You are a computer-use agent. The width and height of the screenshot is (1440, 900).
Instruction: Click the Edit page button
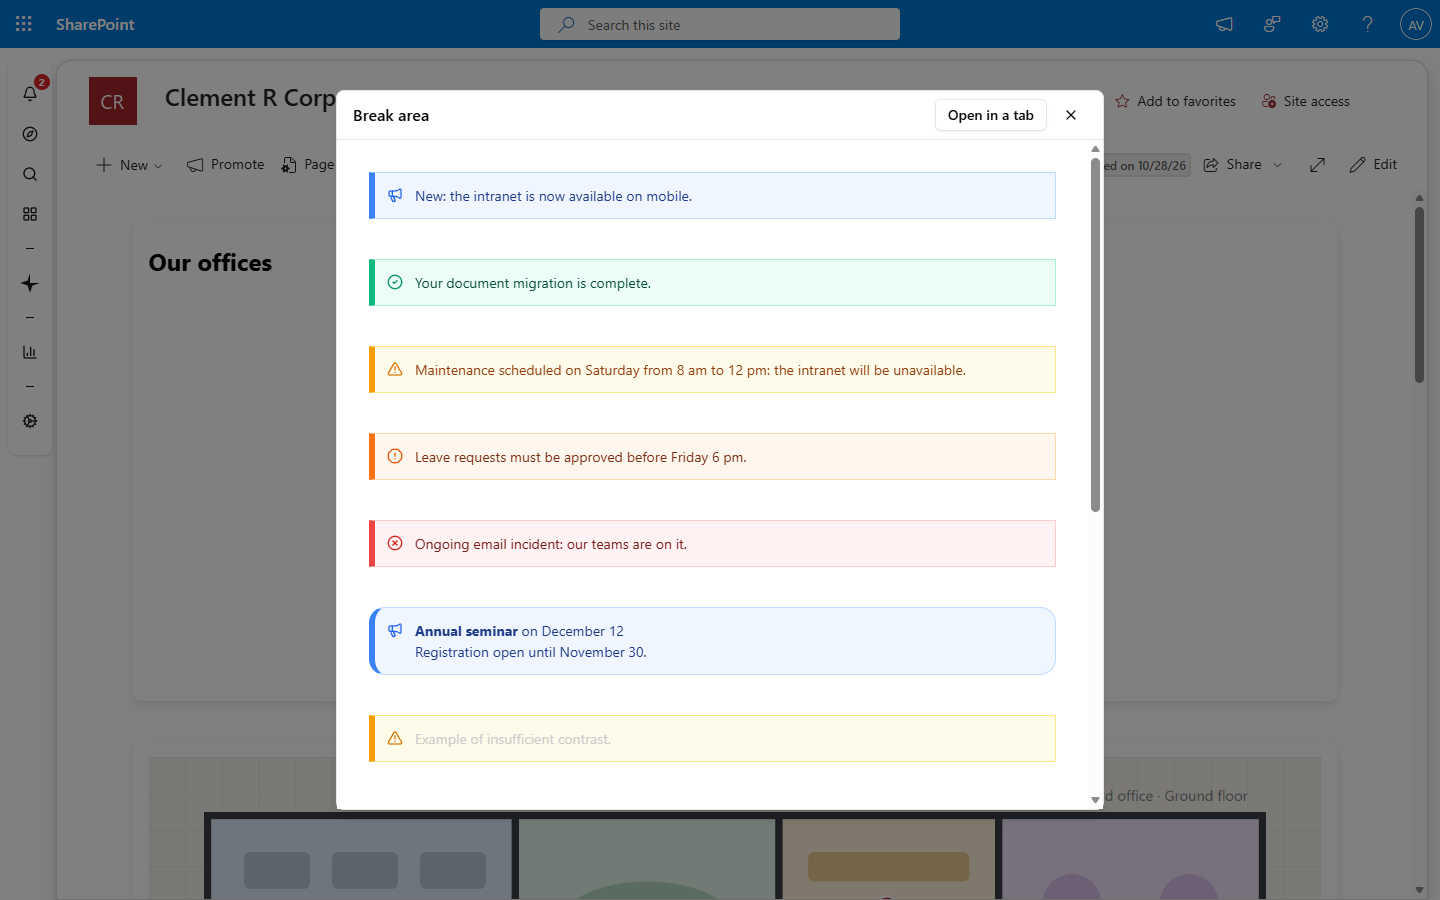pos(1373,165)
